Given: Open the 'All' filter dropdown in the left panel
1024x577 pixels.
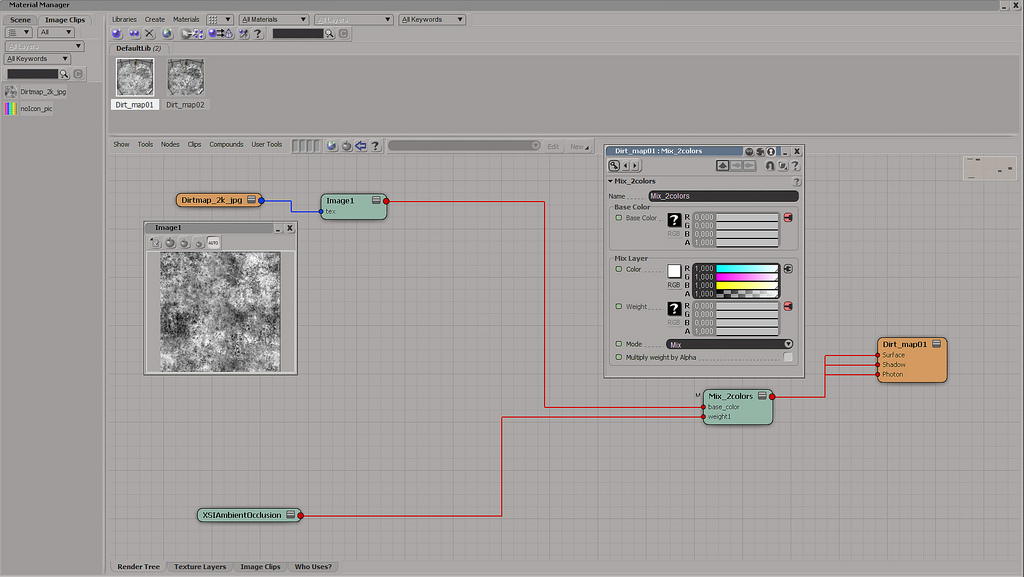Looking at the screenshot, I should tap(56, 32).
